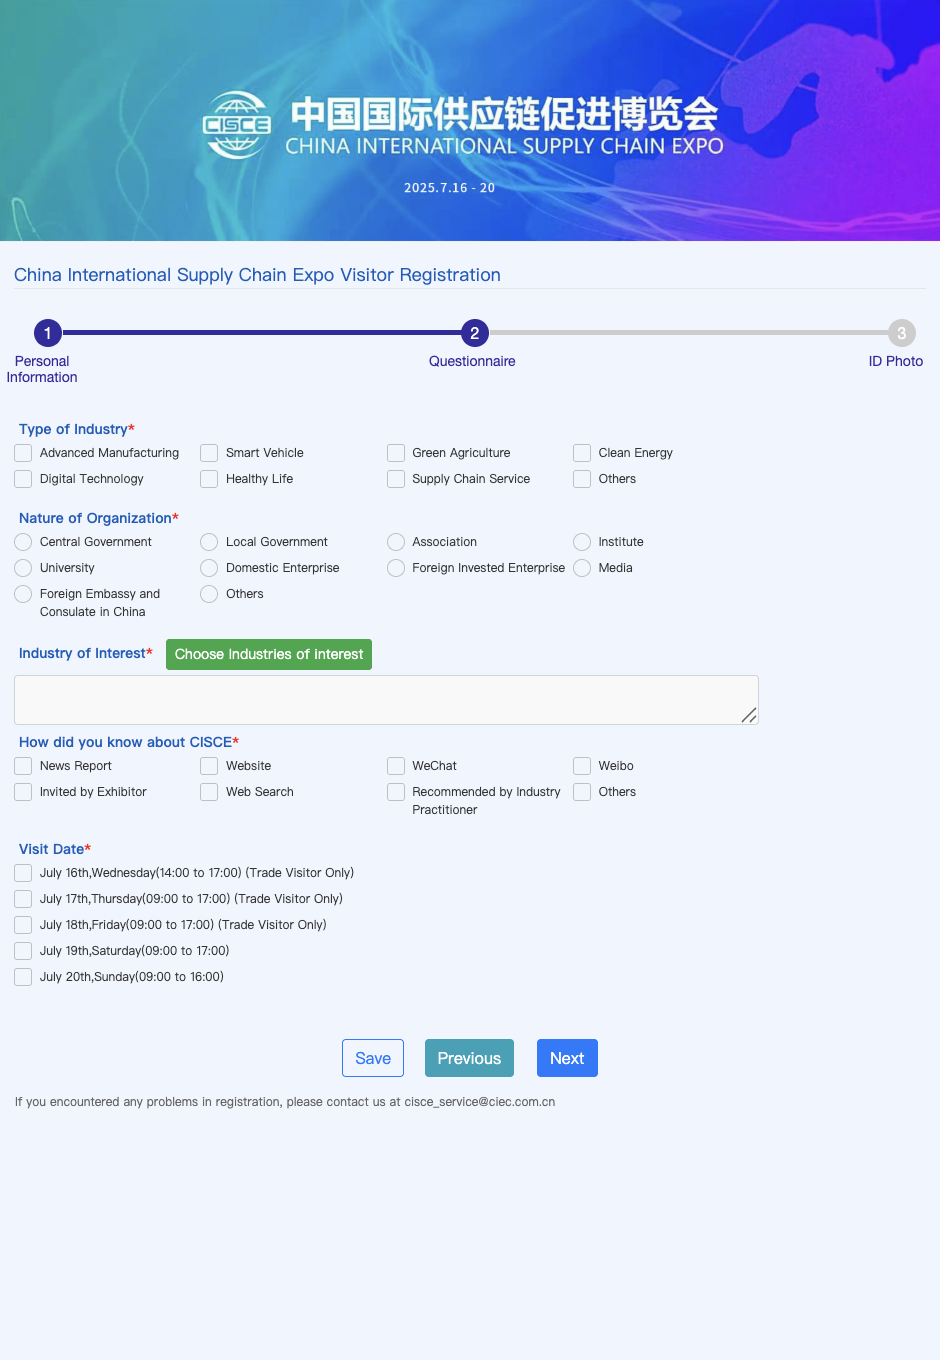Select July 19th Saturday visit date

click(x=23, y=951)
